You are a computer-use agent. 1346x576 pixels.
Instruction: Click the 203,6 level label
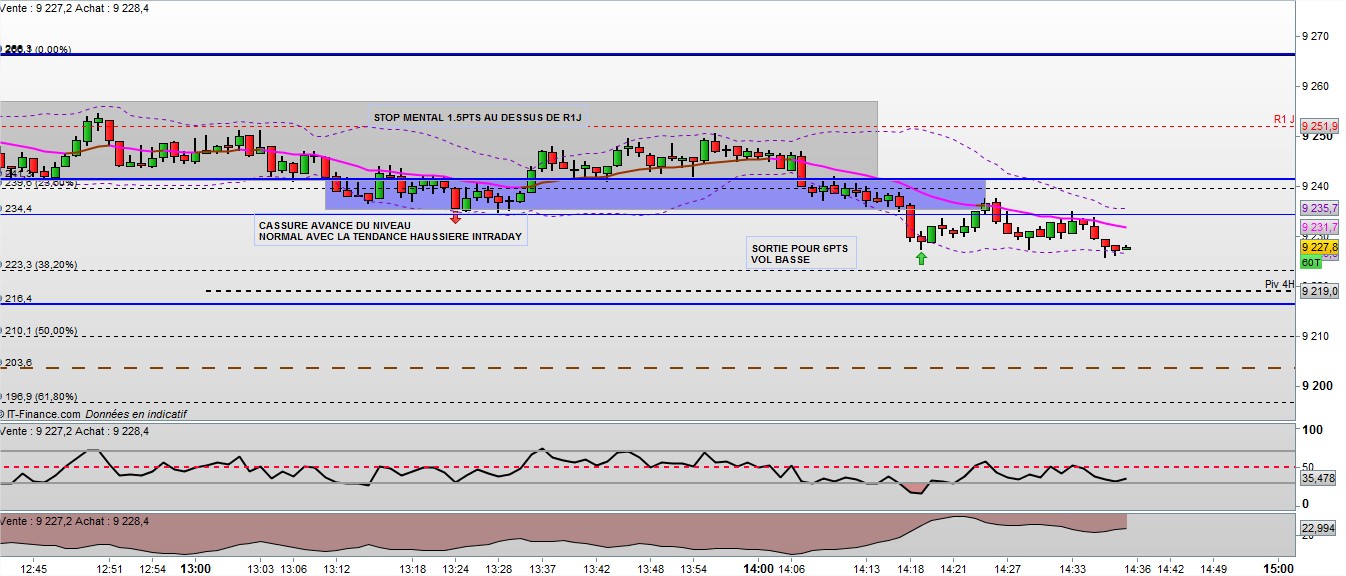(x=17, y=363)
